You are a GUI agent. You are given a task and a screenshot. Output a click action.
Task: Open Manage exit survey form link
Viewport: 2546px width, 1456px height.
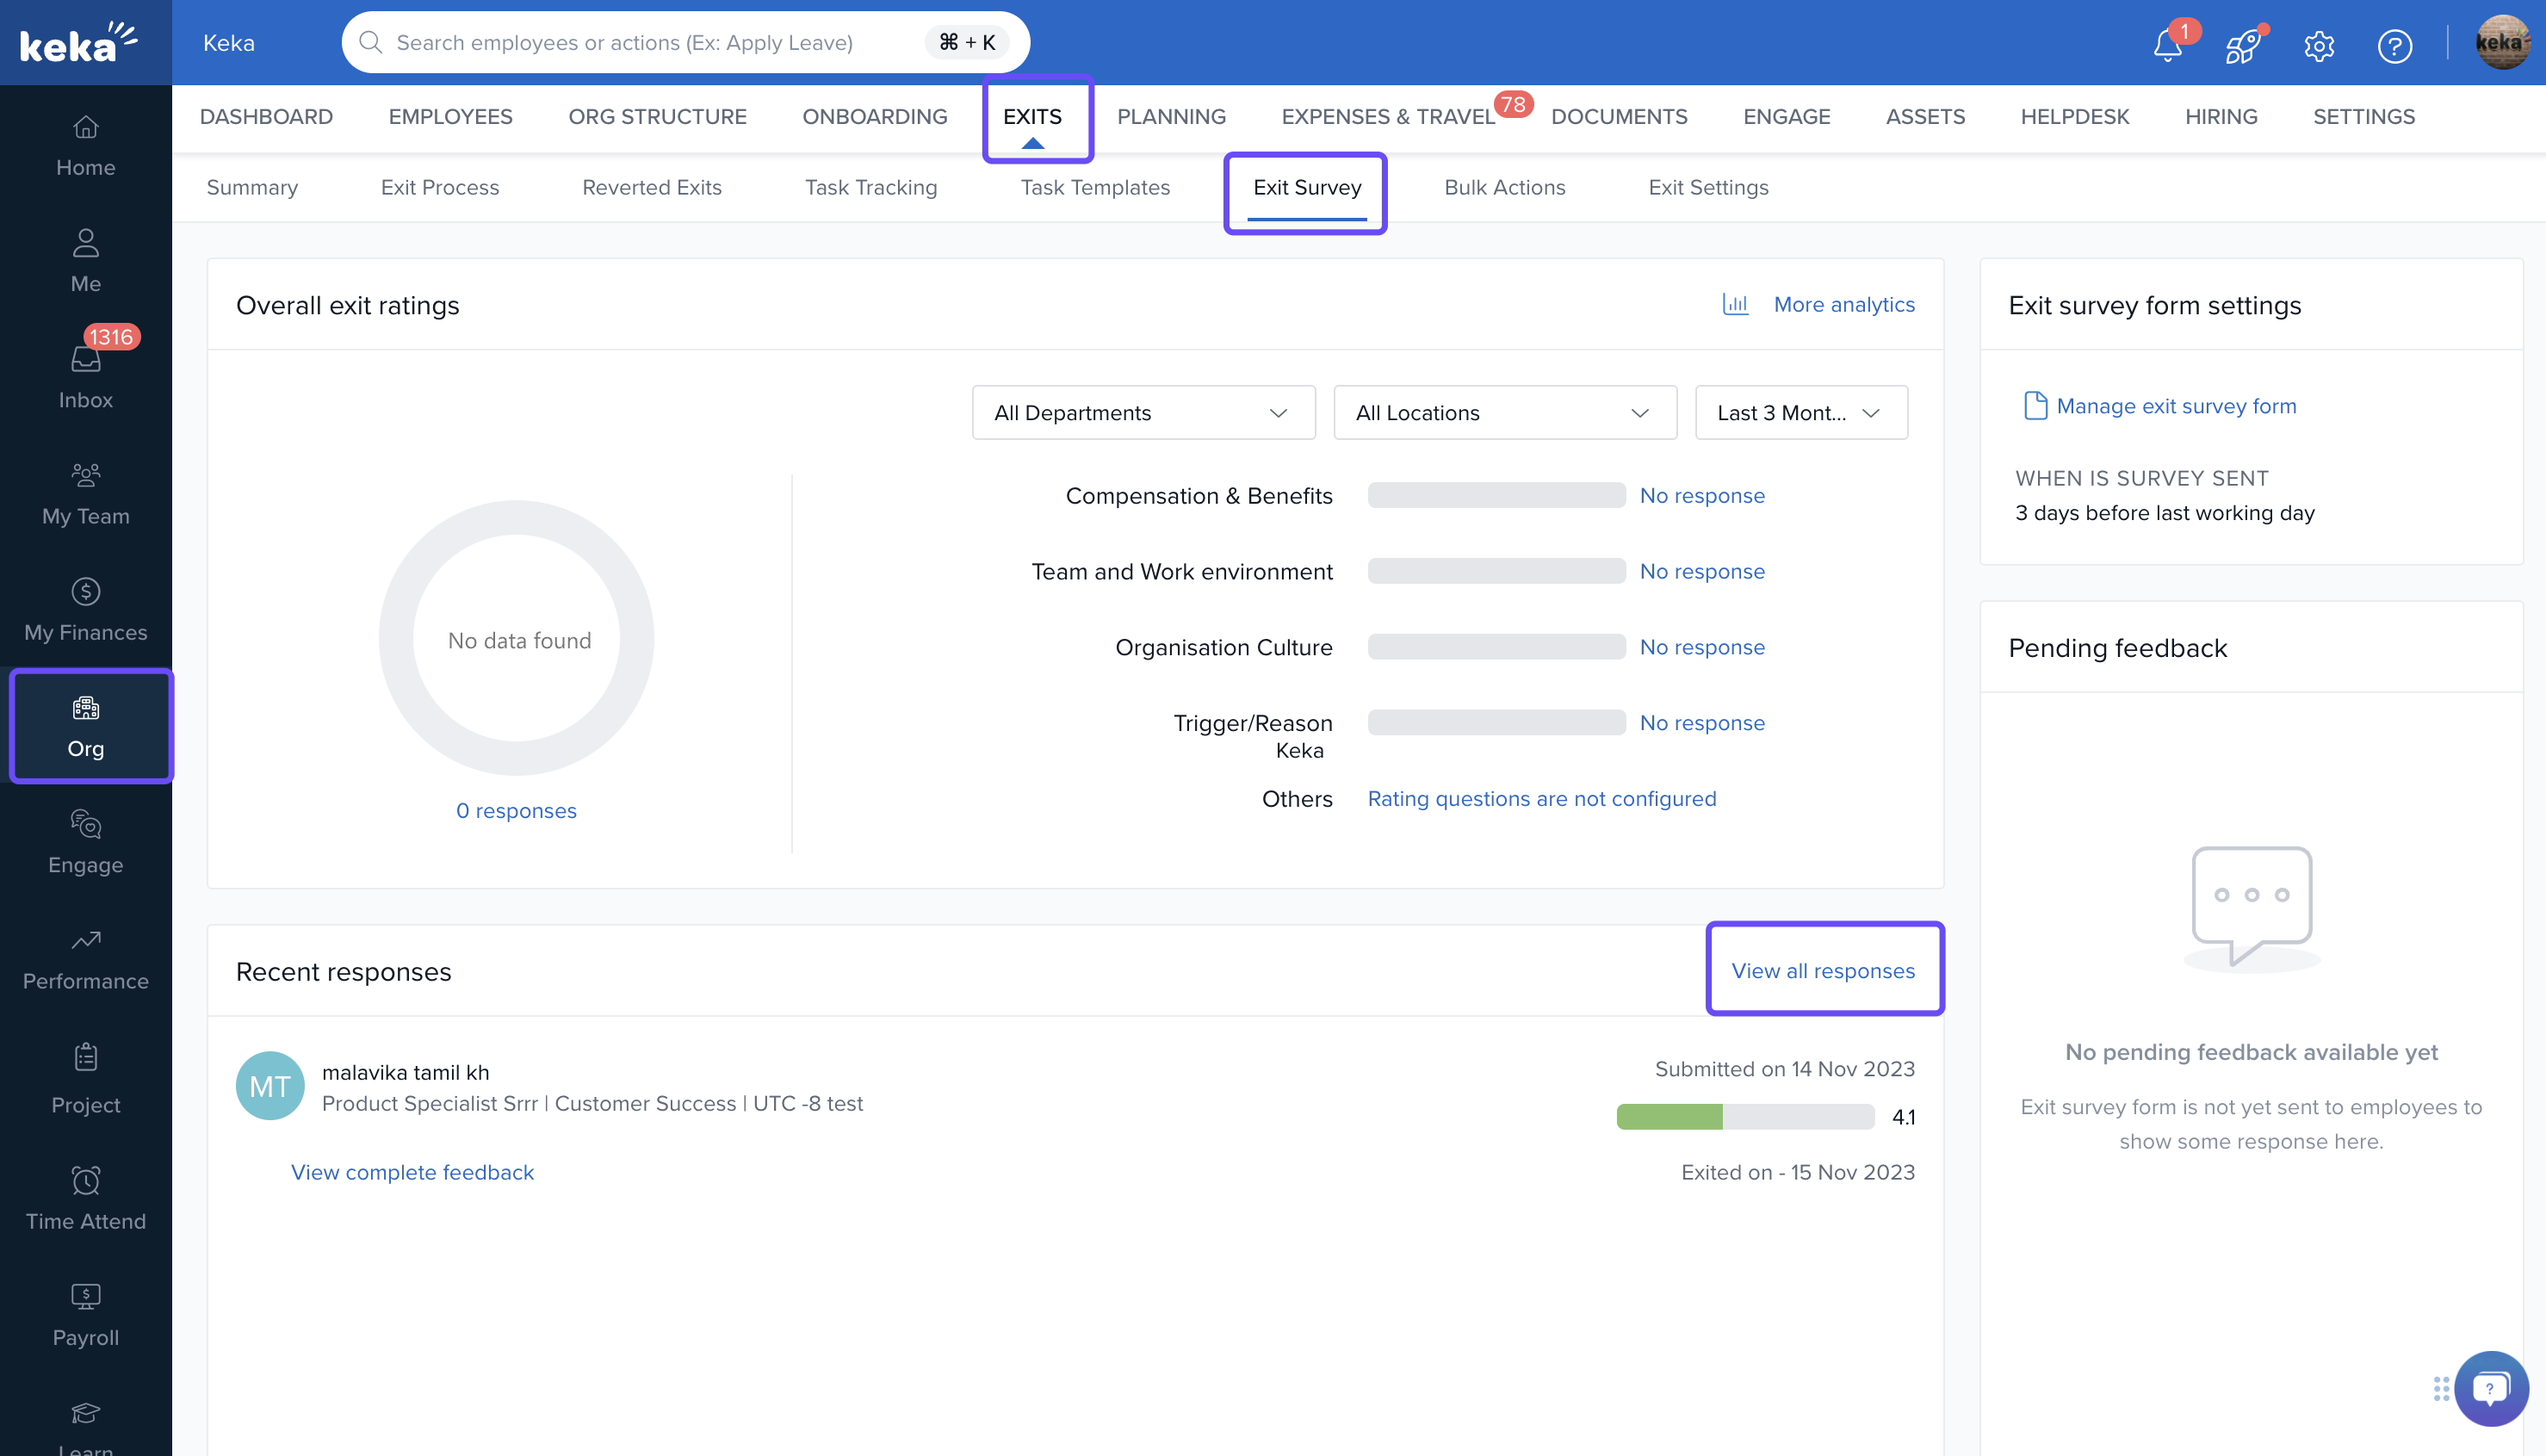coord(2175,405)
